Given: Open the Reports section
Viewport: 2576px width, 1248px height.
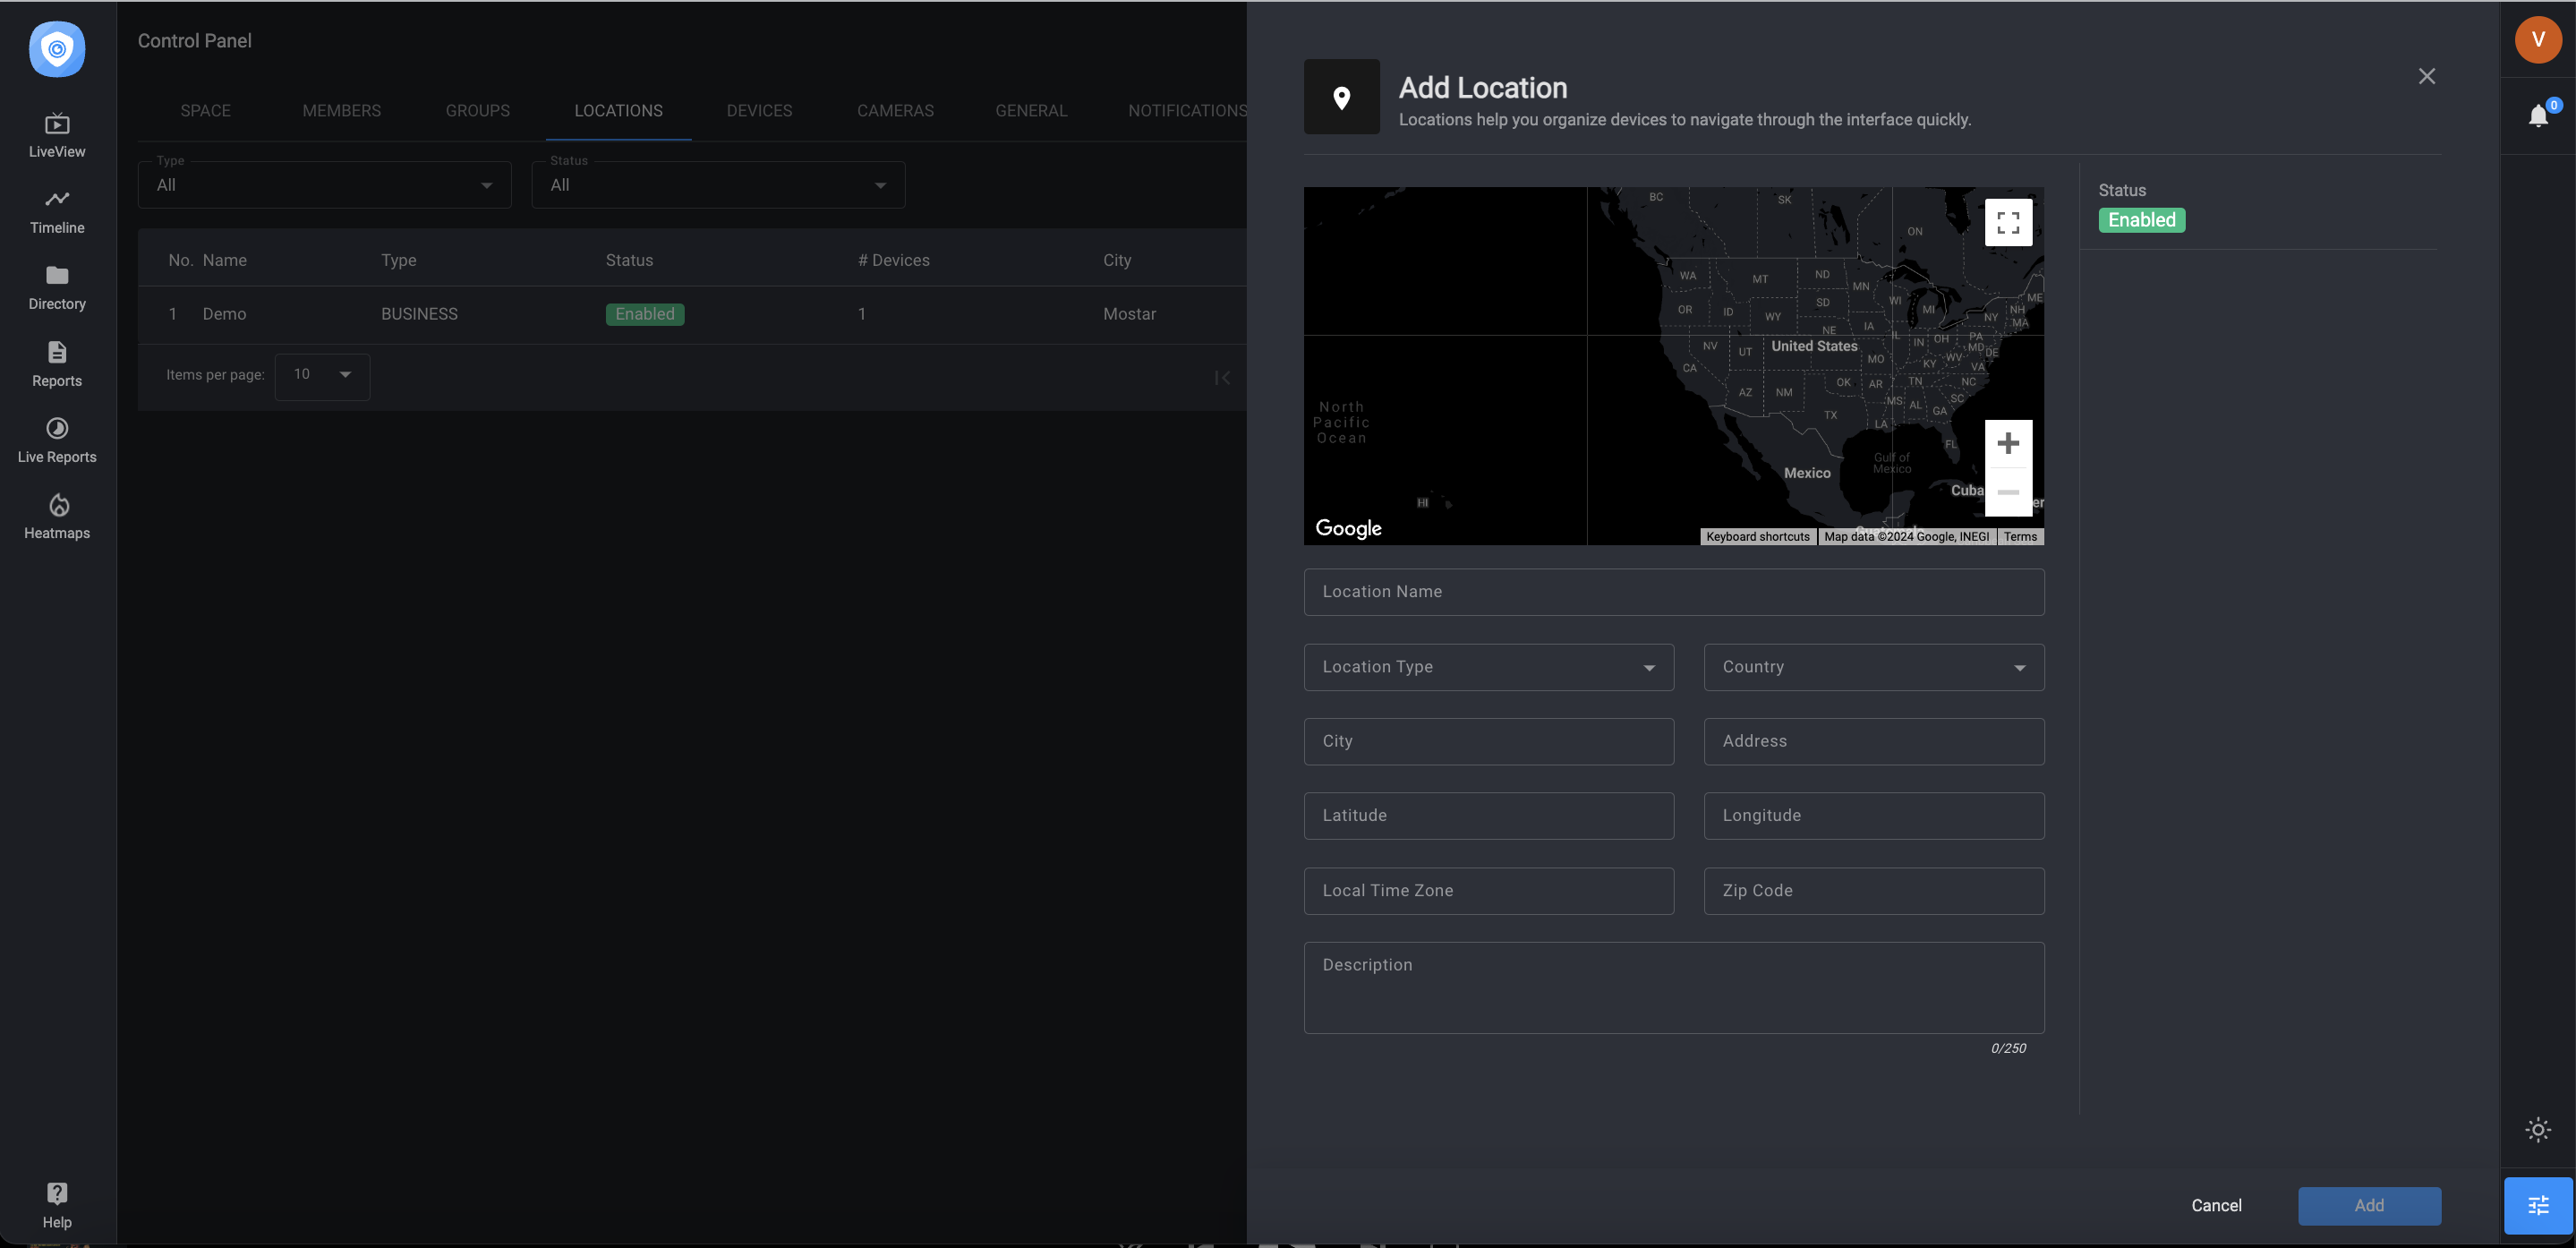Looking at the screenshot, I should 57,365.
